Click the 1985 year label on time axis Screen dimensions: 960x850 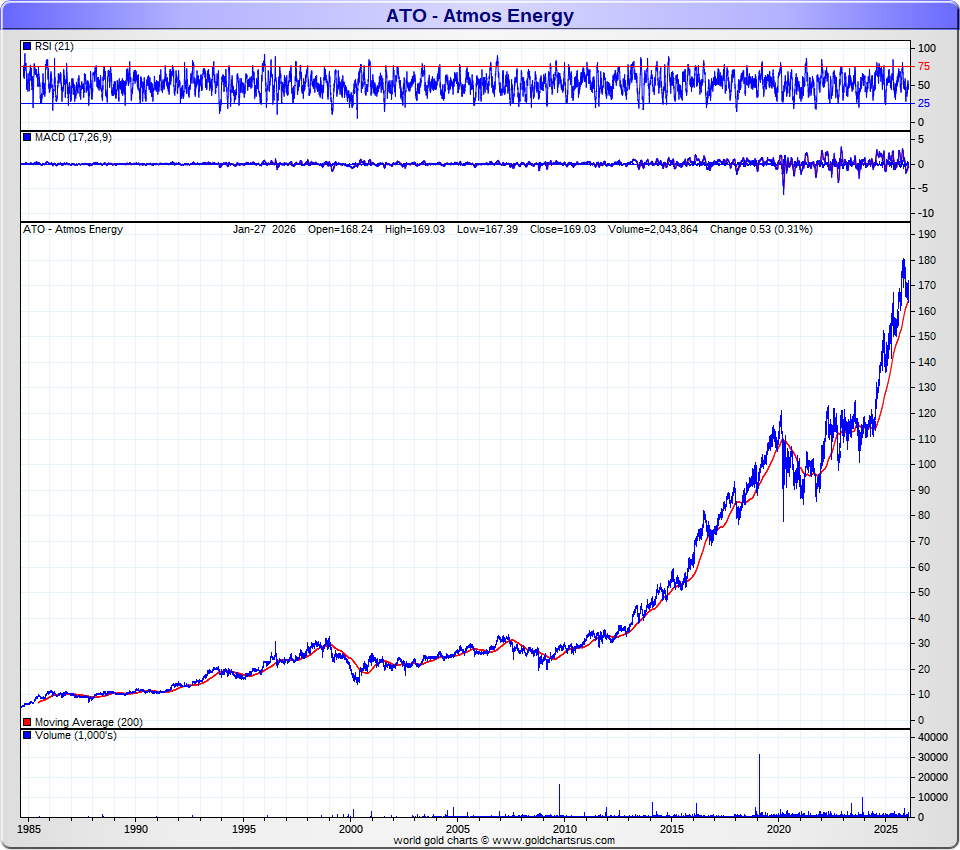pyautogui.click(x=30, y=829)
